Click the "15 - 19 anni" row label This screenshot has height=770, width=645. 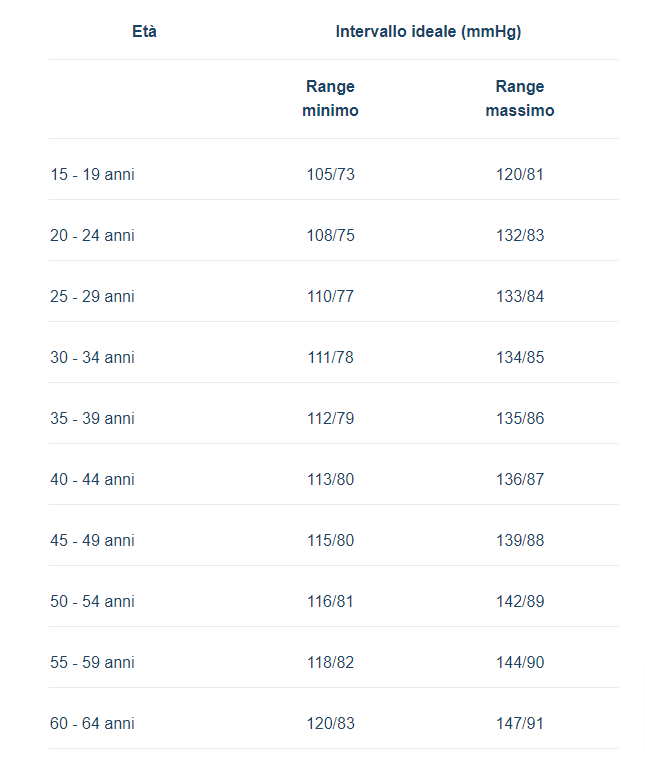click(92, 175)
